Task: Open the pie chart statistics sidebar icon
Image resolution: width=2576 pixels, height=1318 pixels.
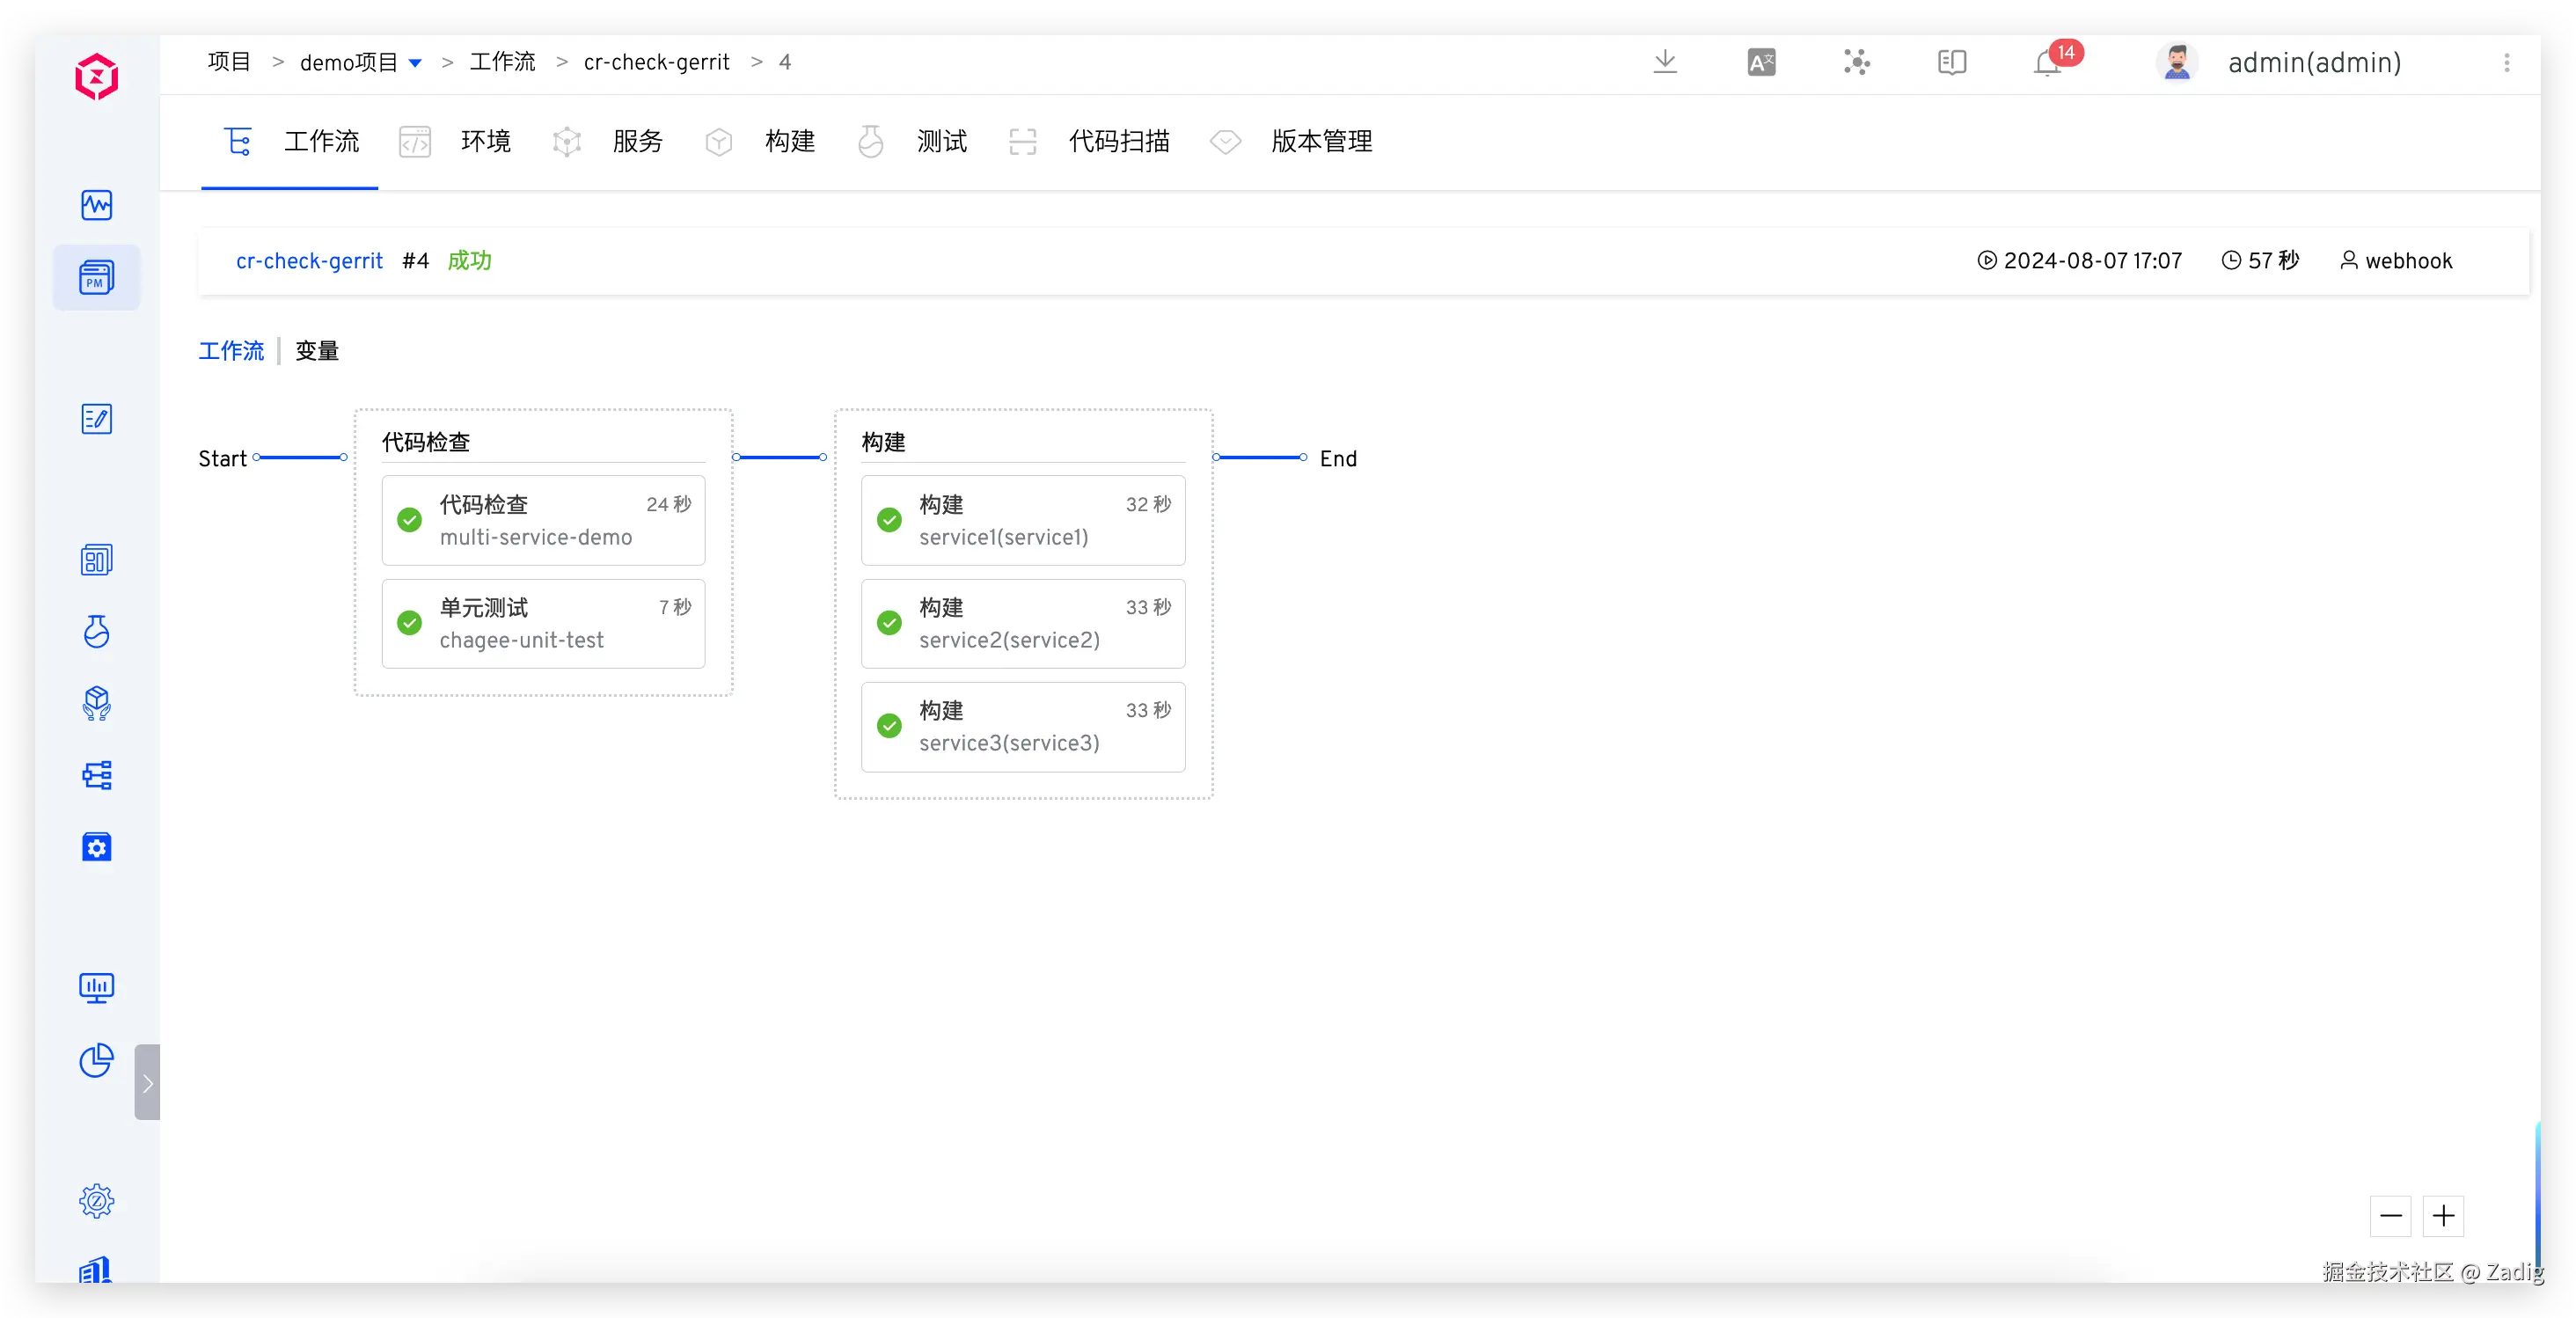Action: pyautogui.click(x=96, y=1060)
